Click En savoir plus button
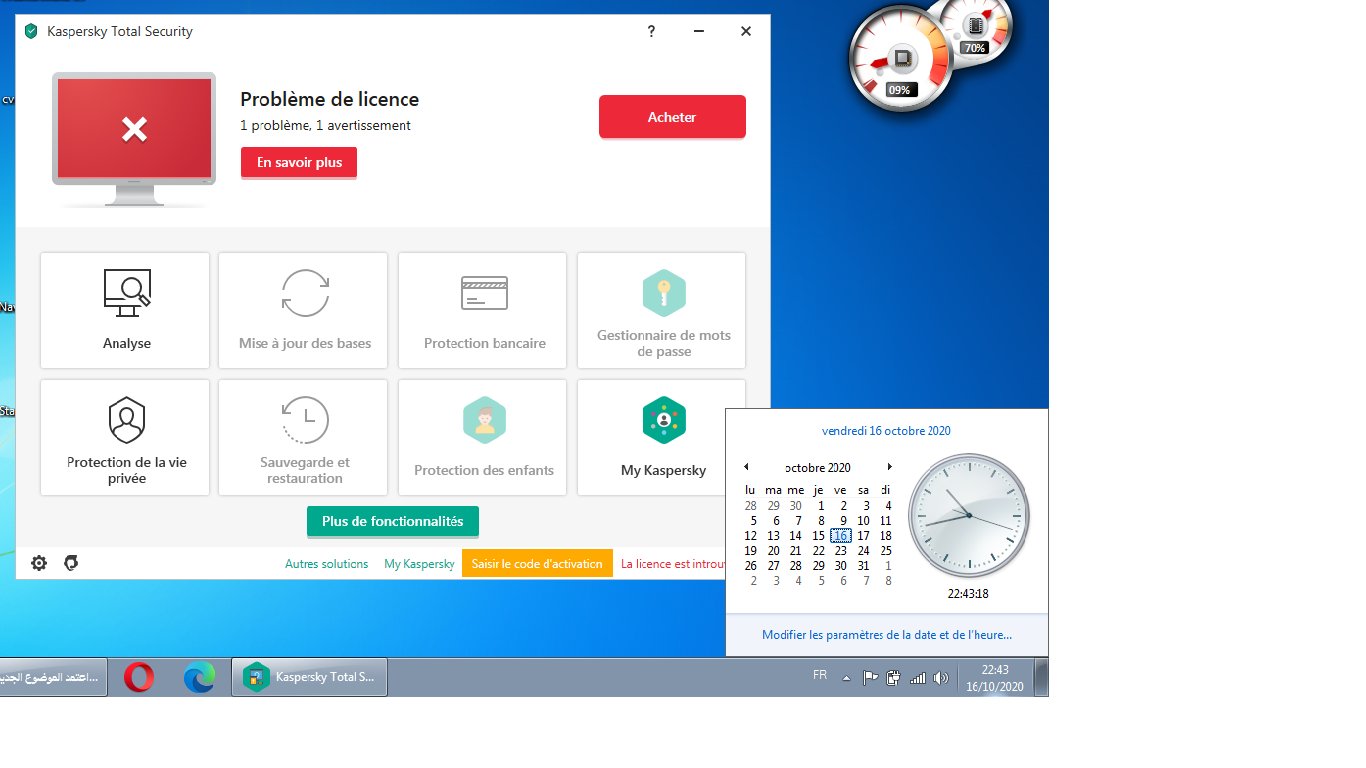Screen dimensions: 1366x768 pos(299,163)
